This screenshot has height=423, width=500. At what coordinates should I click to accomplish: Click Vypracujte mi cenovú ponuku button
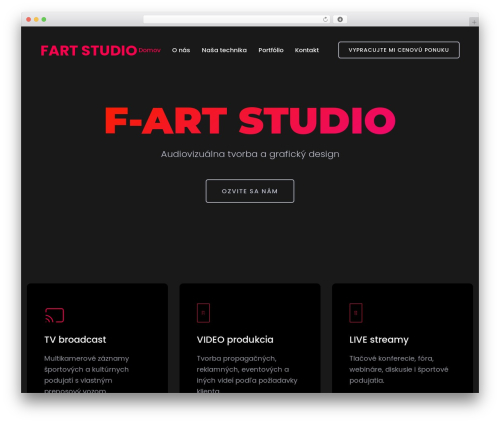pyautogui.click(x=399, y=50)
